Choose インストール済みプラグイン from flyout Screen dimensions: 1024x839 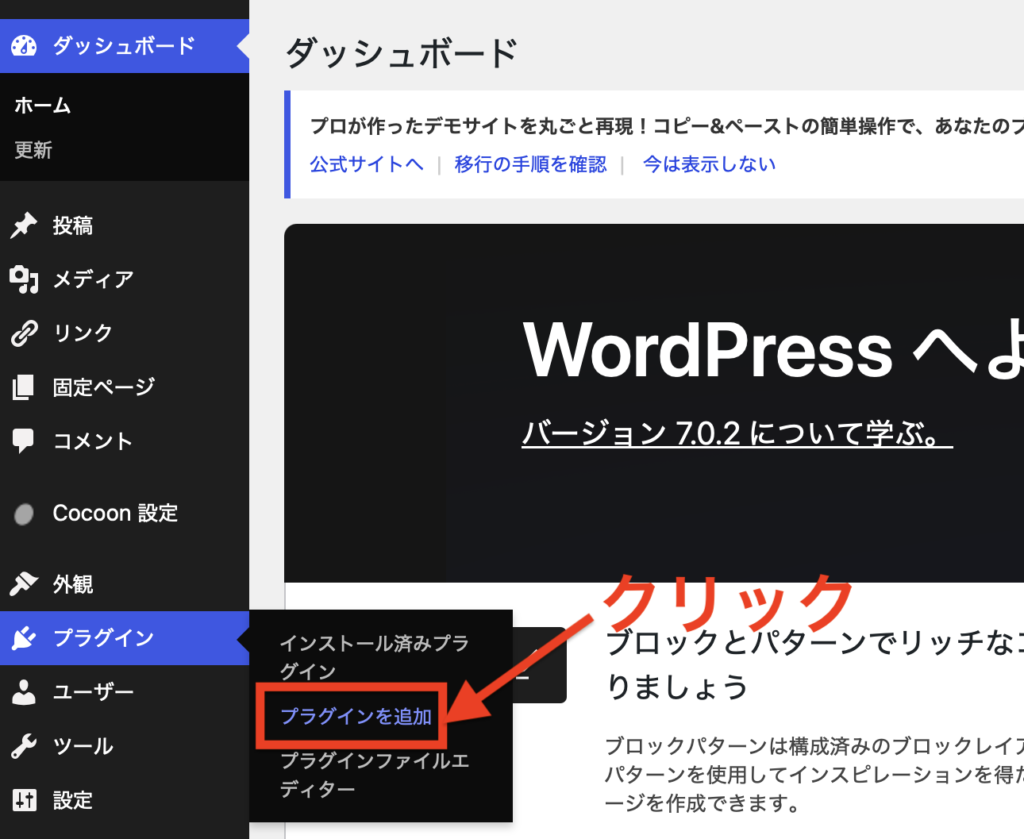click(x=374, y=657)
